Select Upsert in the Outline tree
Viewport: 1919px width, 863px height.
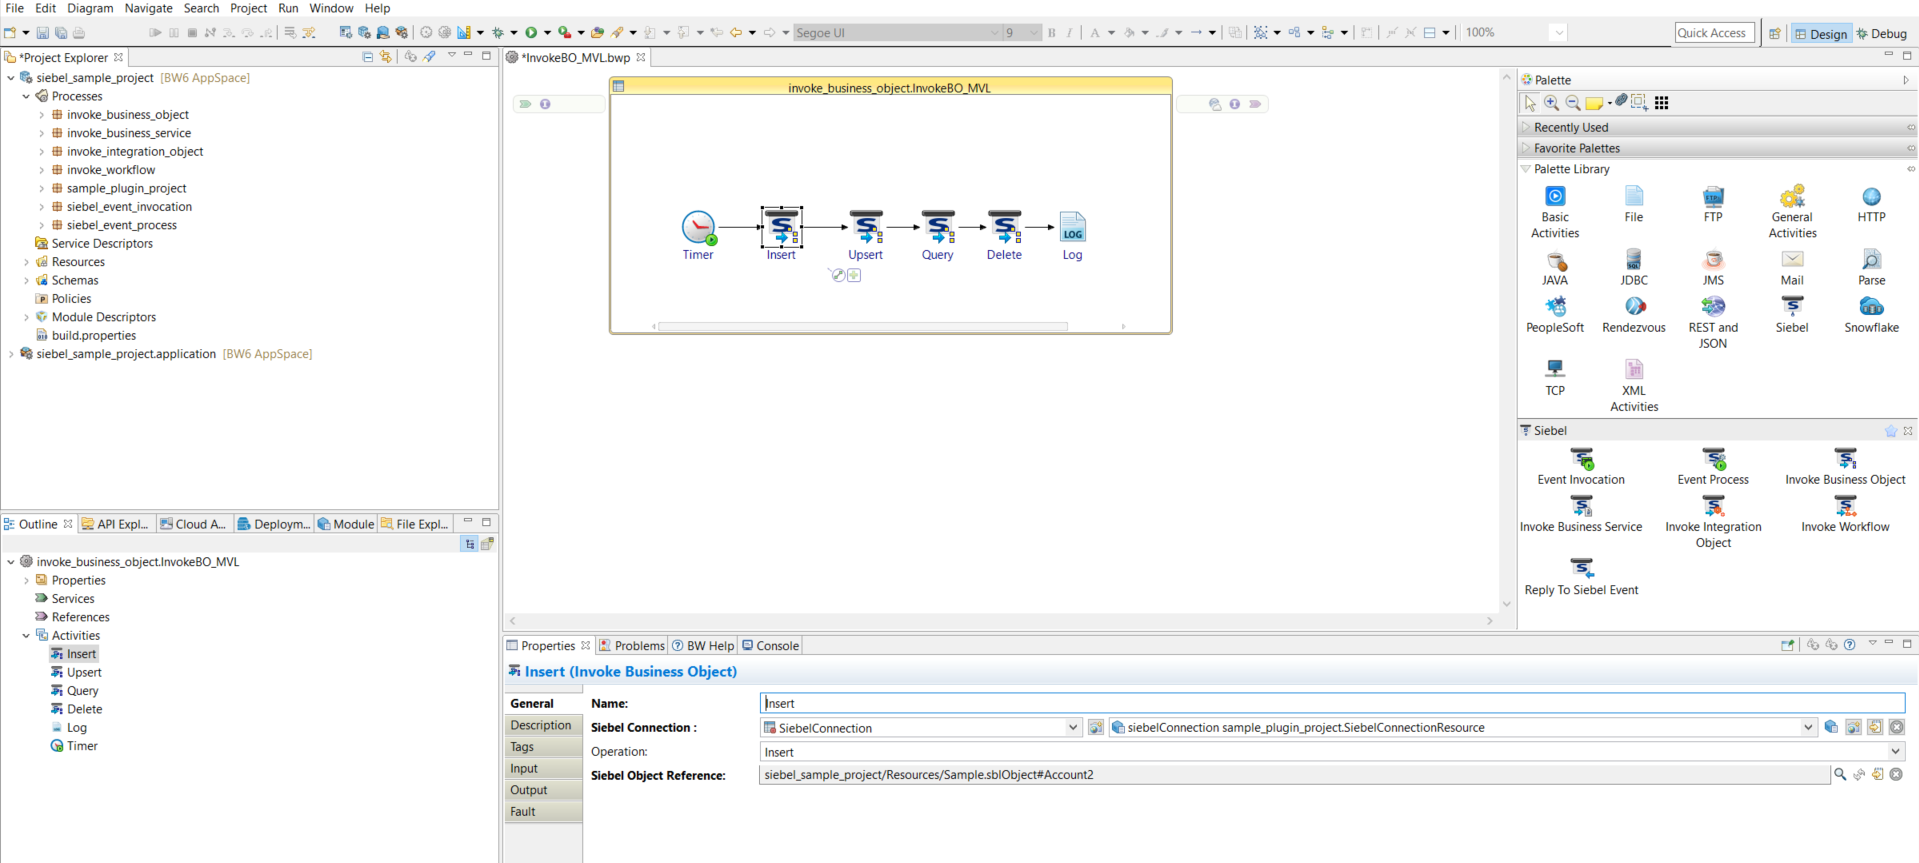click(84, 673)
